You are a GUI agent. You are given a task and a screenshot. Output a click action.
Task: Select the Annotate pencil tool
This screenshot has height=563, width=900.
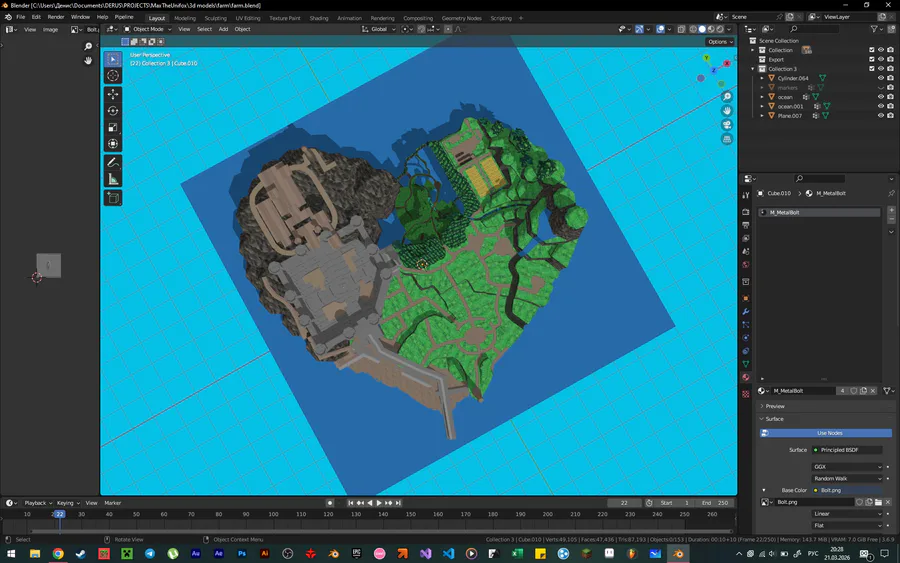click(x=113, y=163)
